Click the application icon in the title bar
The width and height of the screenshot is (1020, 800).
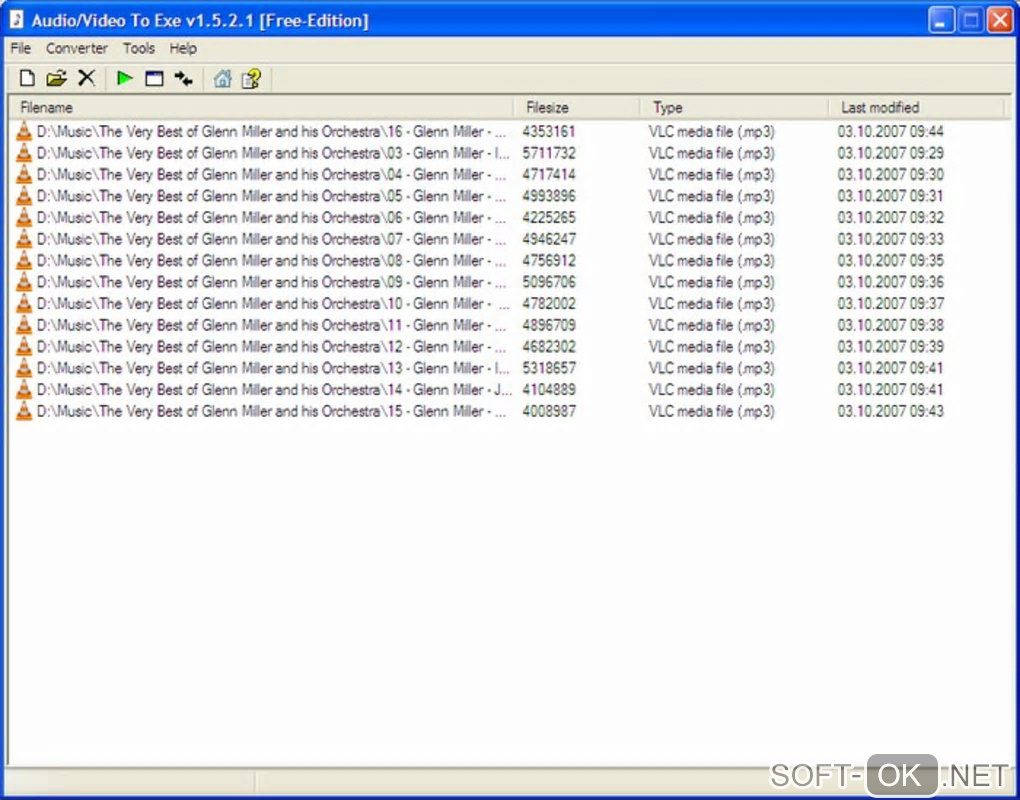coord(17,20)
